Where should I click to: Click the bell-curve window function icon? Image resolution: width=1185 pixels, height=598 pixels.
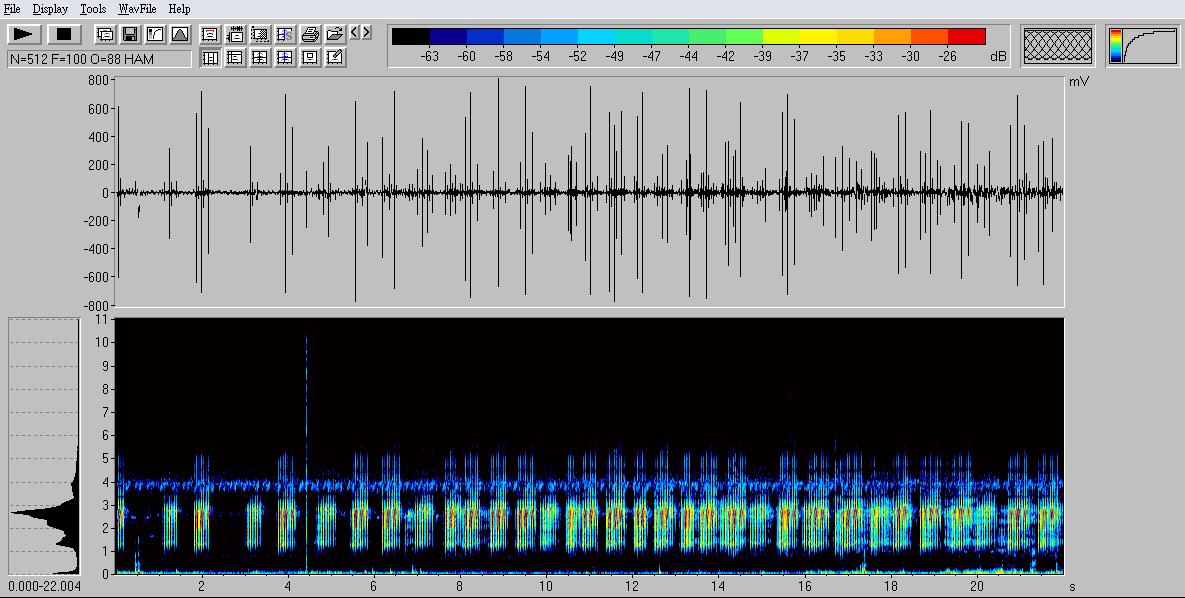(180, 34)
